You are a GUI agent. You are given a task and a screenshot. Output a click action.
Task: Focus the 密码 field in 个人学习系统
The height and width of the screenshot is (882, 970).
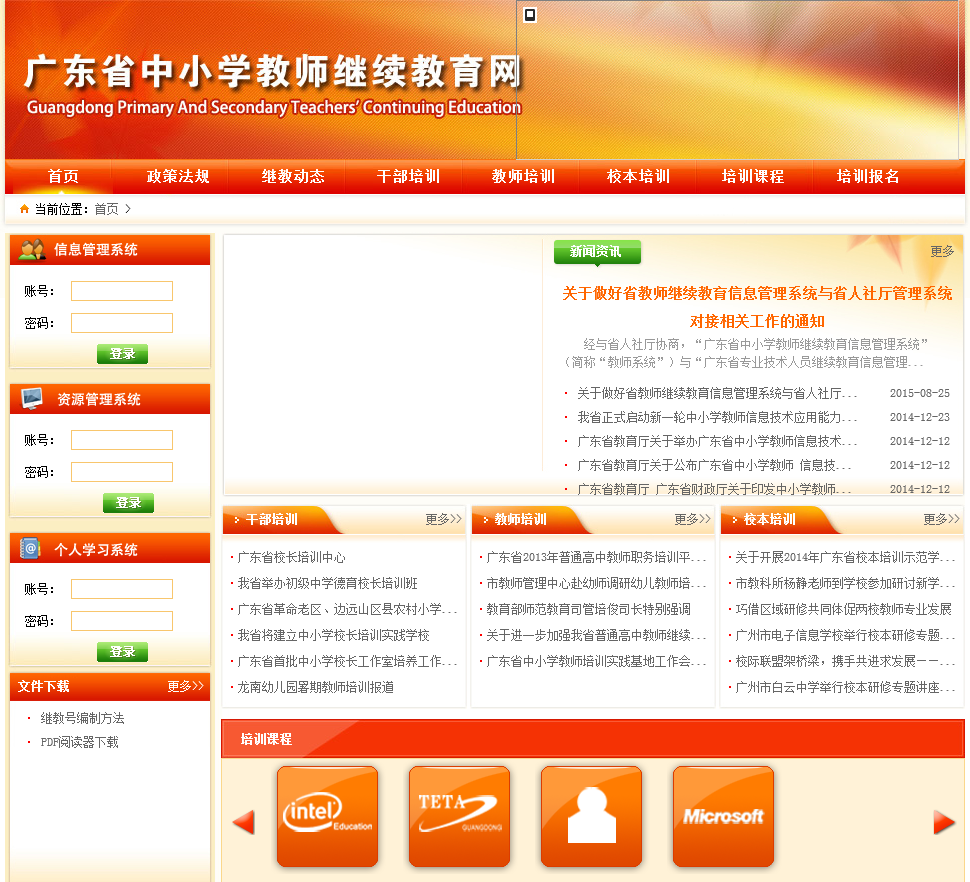(x=122, y=621)
